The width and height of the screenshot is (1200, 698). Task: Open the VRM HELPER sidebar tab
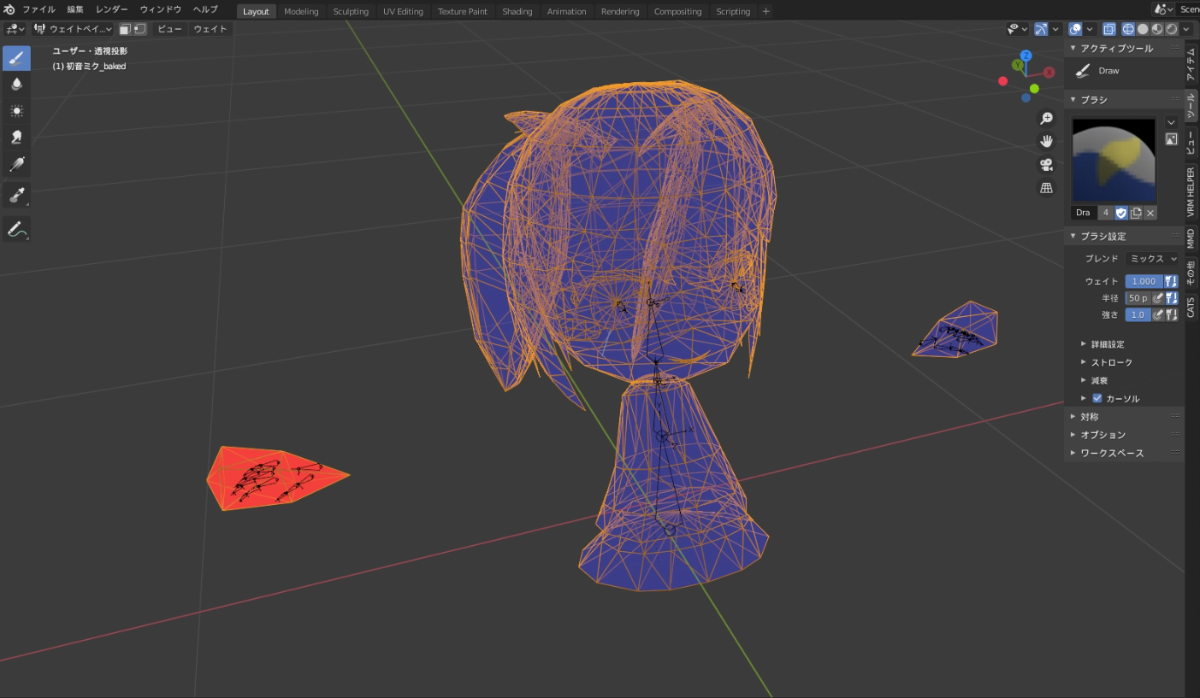coord(1191,192)
